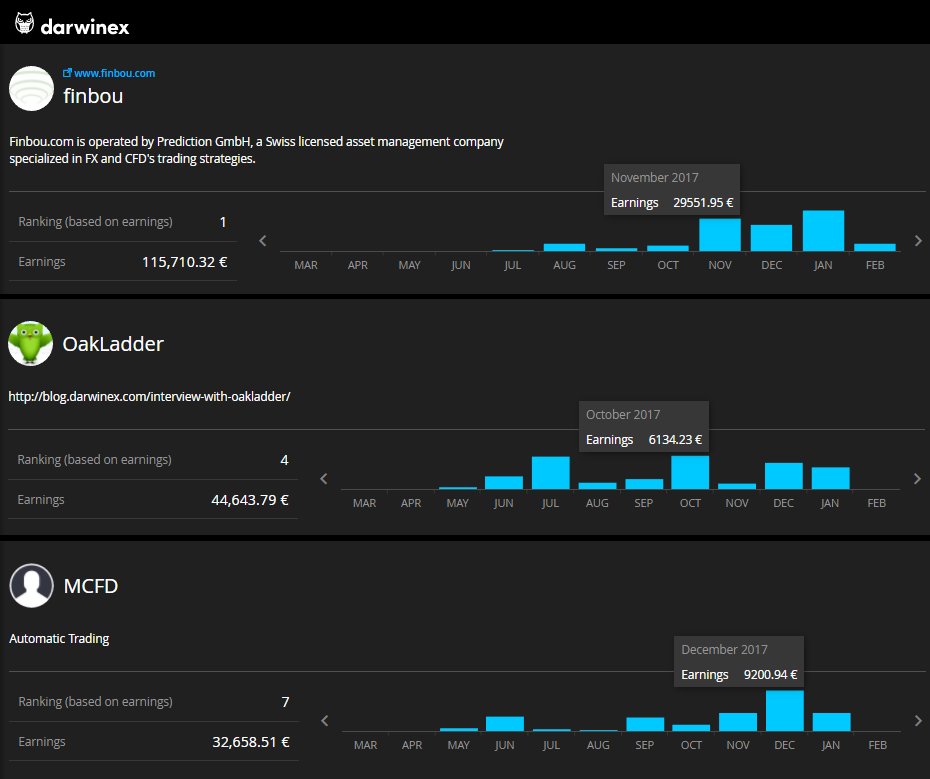Click the darwinex owl logo
The height and width of the screenshot is (779, 930).
tap(24, 24)
